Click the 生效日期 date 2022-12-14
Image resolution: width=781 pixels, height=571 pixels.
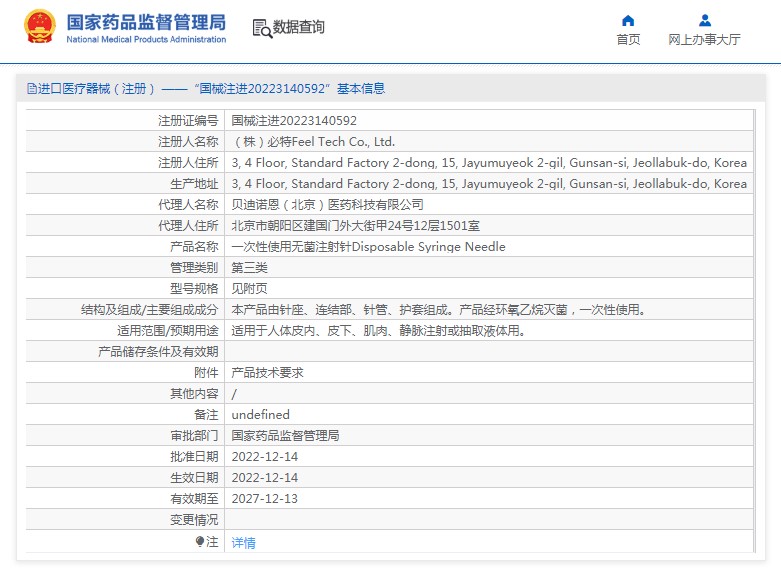(264, 477)
